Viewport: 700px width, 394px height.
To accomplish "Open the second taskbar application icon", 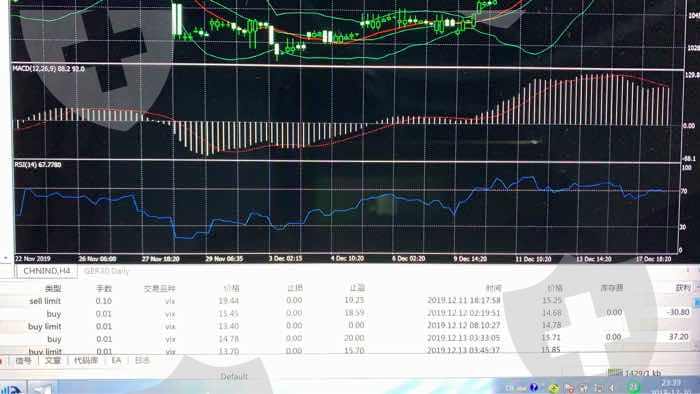I will 41,389.
